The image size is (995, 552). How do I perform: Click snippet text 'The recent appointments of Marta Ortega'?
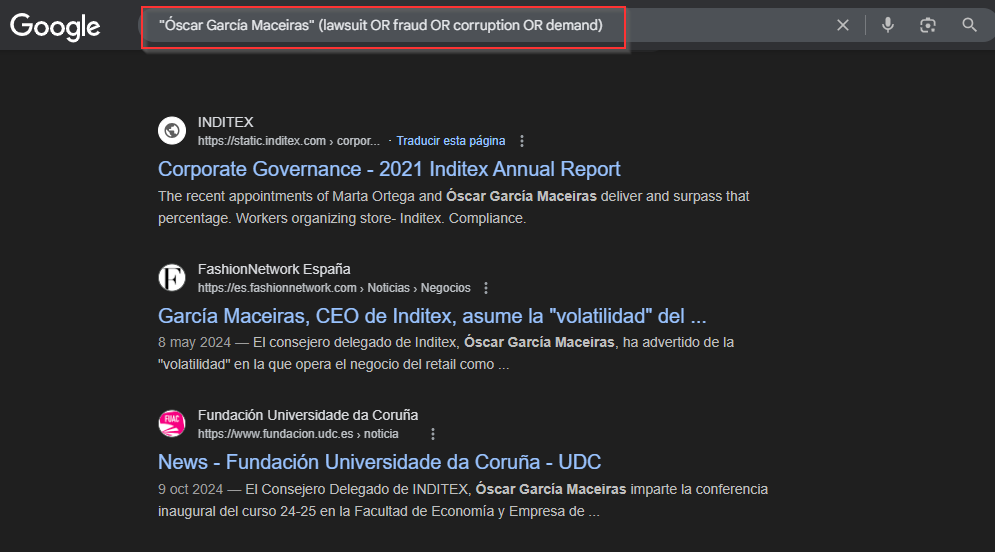[x=286, y=197]
